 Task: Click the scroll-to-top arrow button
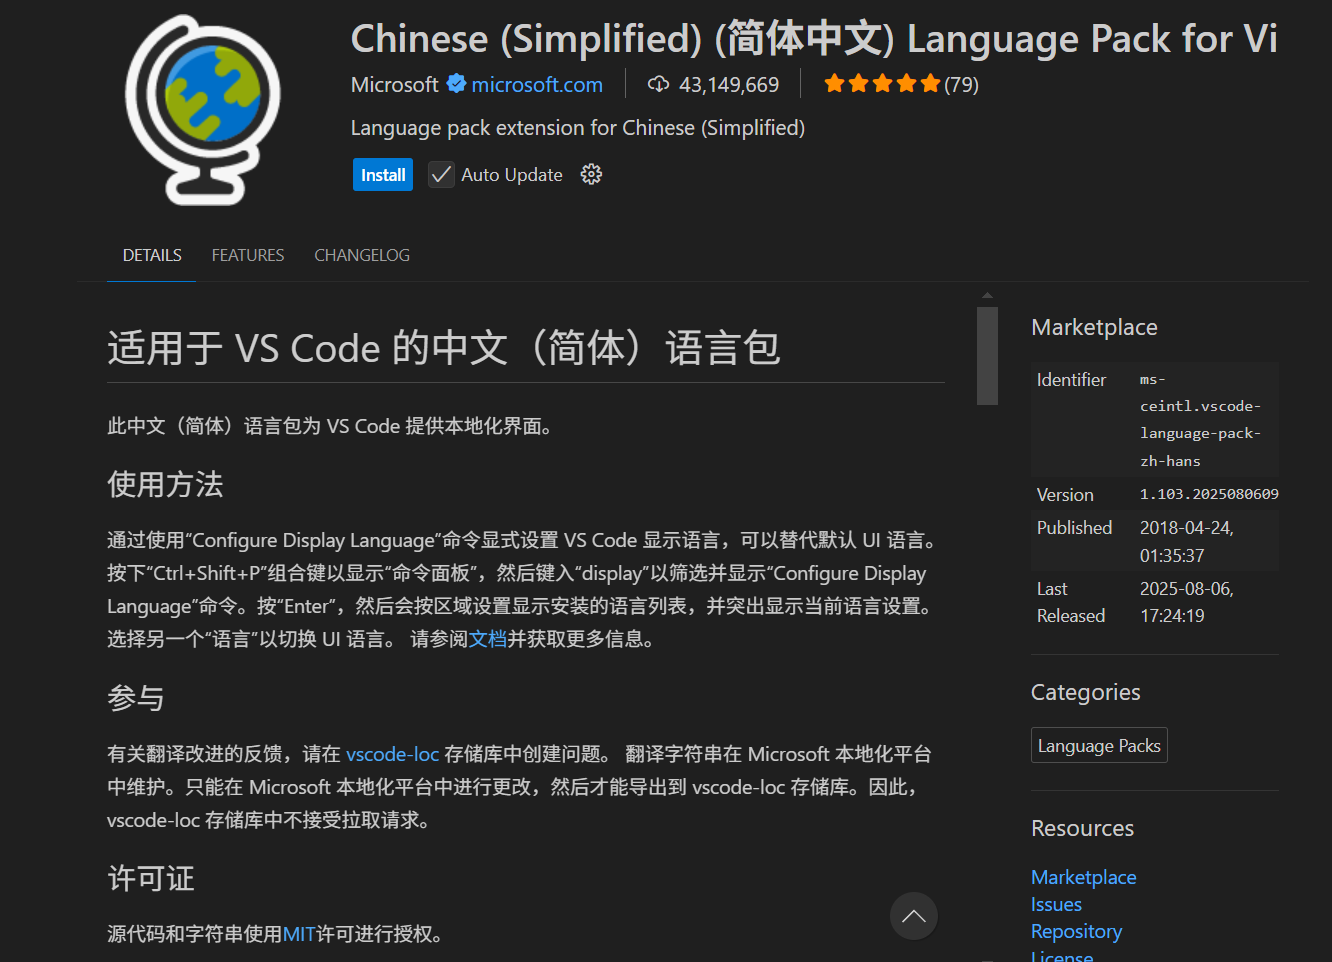(914, 916)
